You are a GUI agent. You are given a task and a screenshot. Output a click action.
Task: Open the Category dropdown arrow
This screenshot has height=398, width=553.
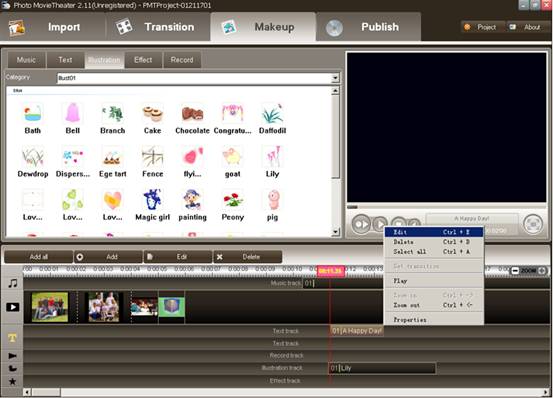tap(335, 78)
